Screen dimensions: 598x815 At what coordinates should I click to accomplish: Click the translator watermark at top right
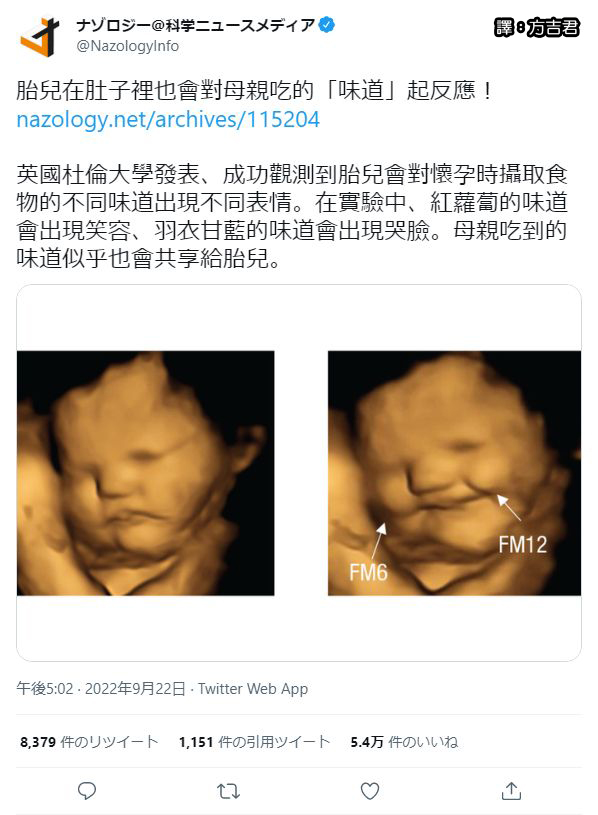pyautogui.click(x=537, y=28)
